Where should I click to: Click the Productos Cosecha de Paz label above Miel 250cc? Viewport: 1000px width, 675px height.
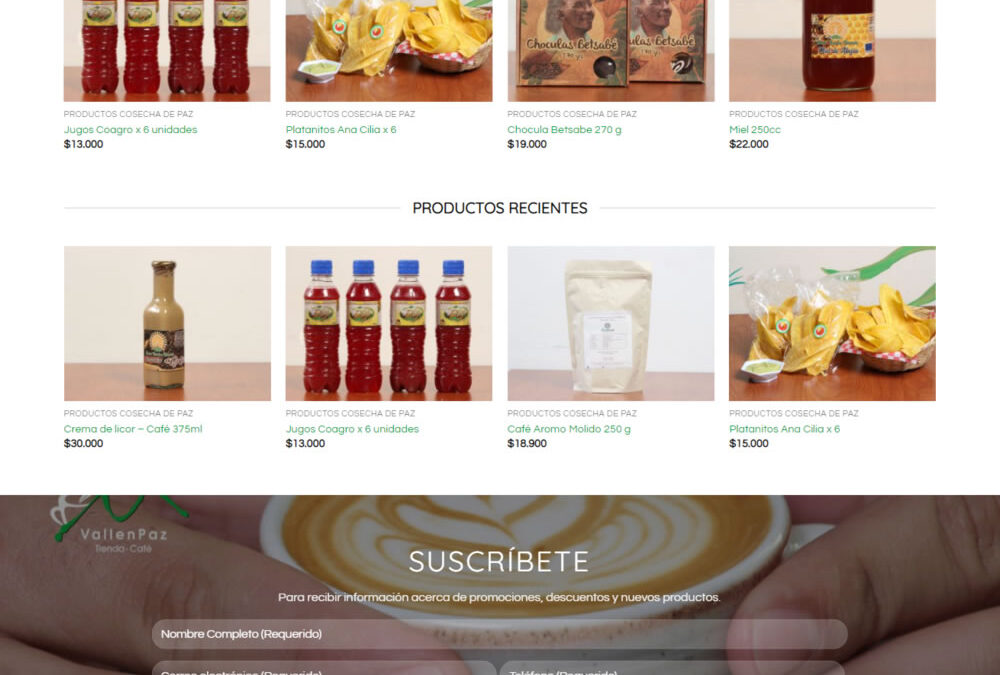(793, 114)
